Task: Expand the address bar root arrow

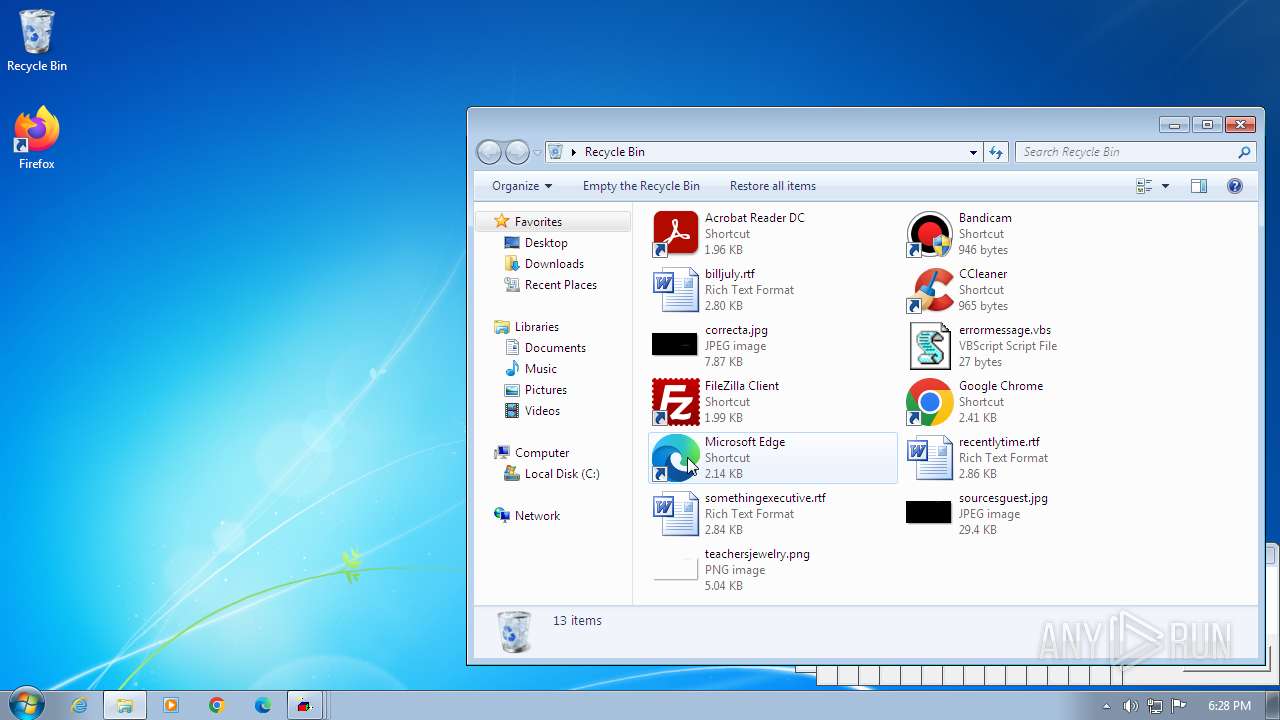Action: pyautogui.click(x=574, y=152)
